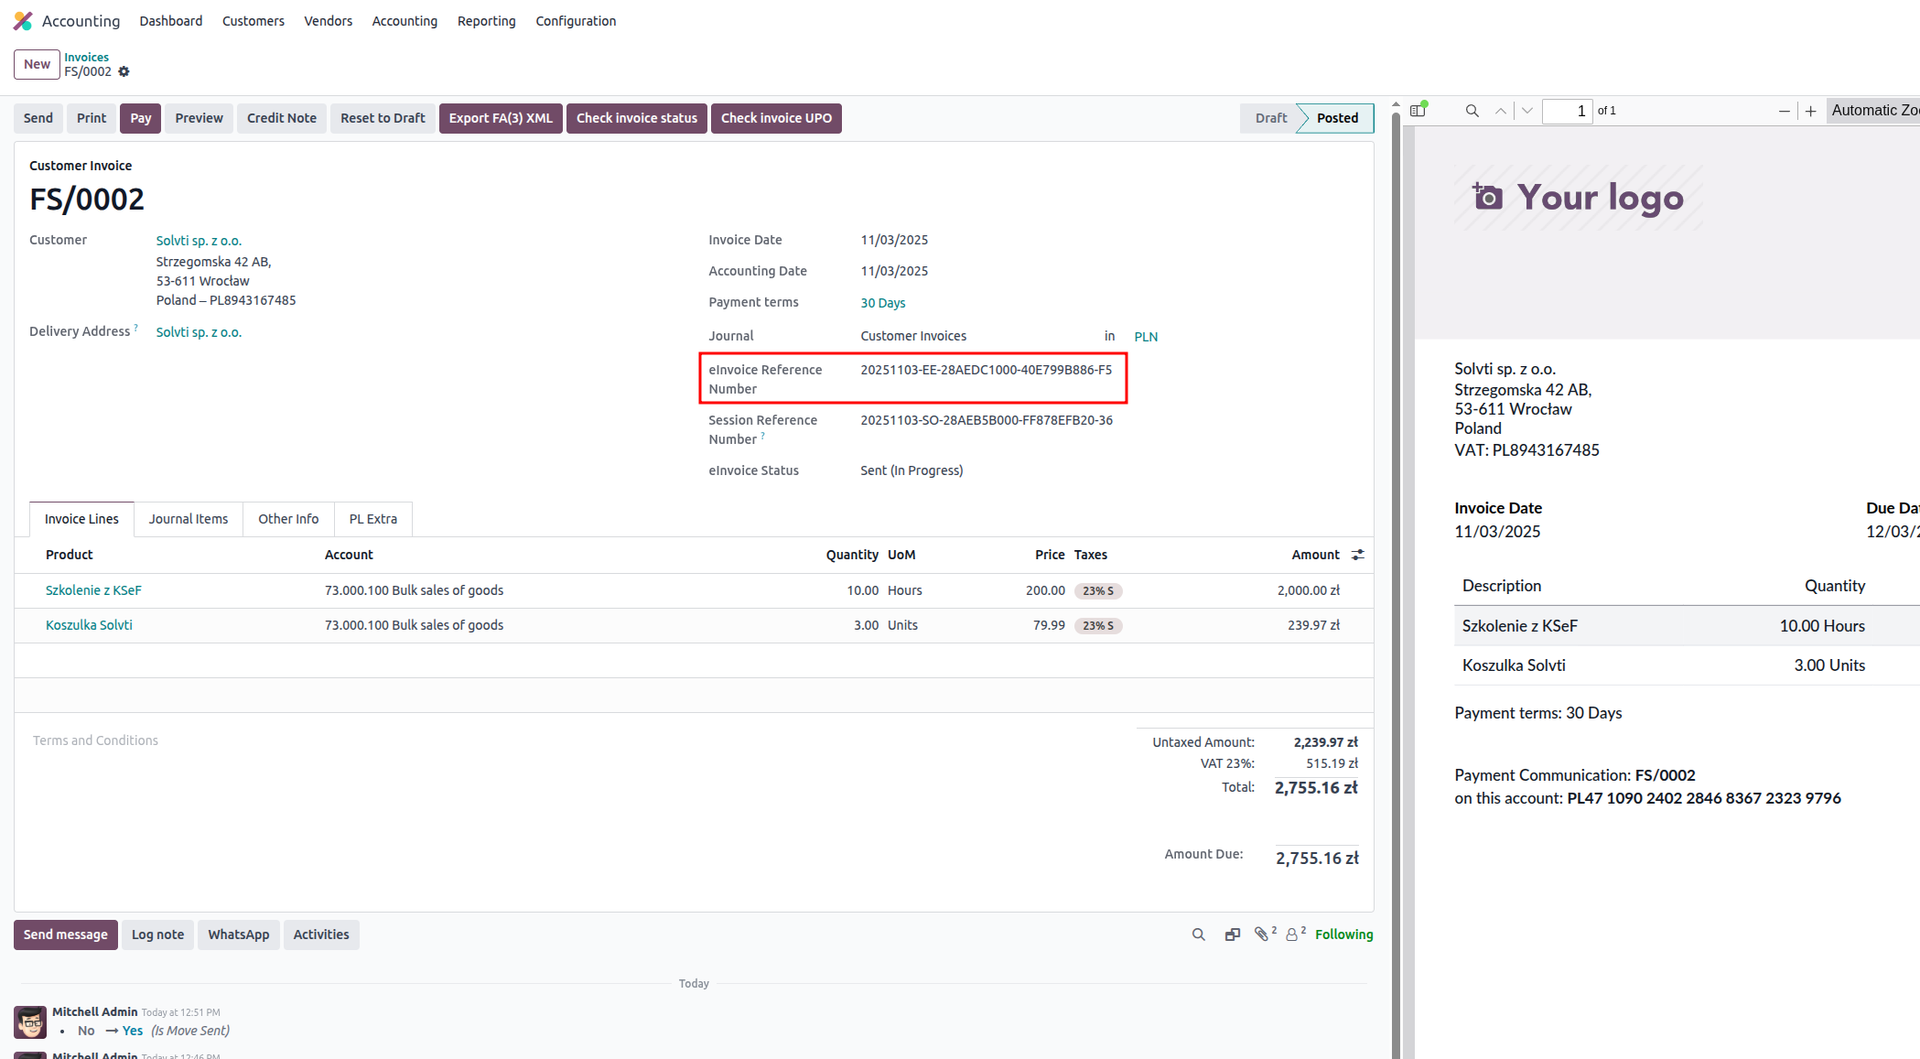Click the PDF page number field
The height and width of the screenshot is (1059, 1920).
[x=1567, y=111]
